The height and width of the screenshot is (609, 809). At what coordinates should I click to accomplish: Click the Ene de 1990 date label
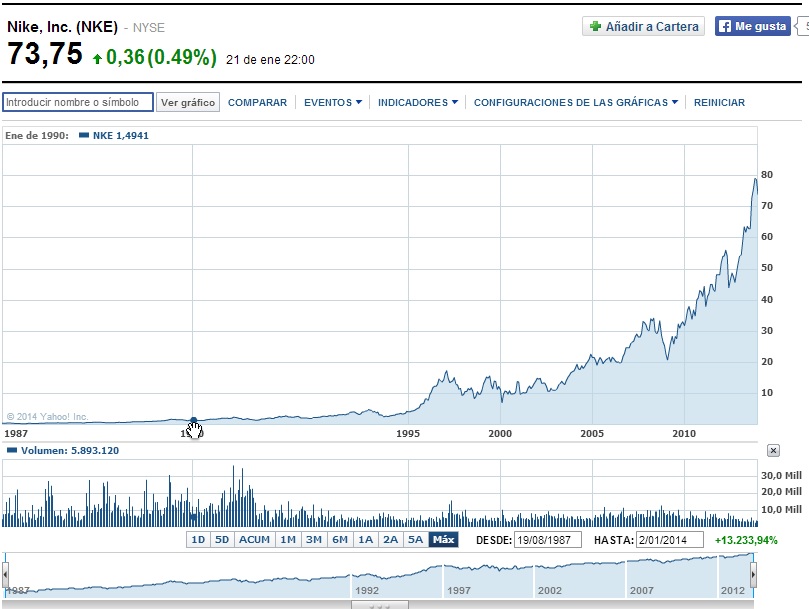[x=37, y=136]
